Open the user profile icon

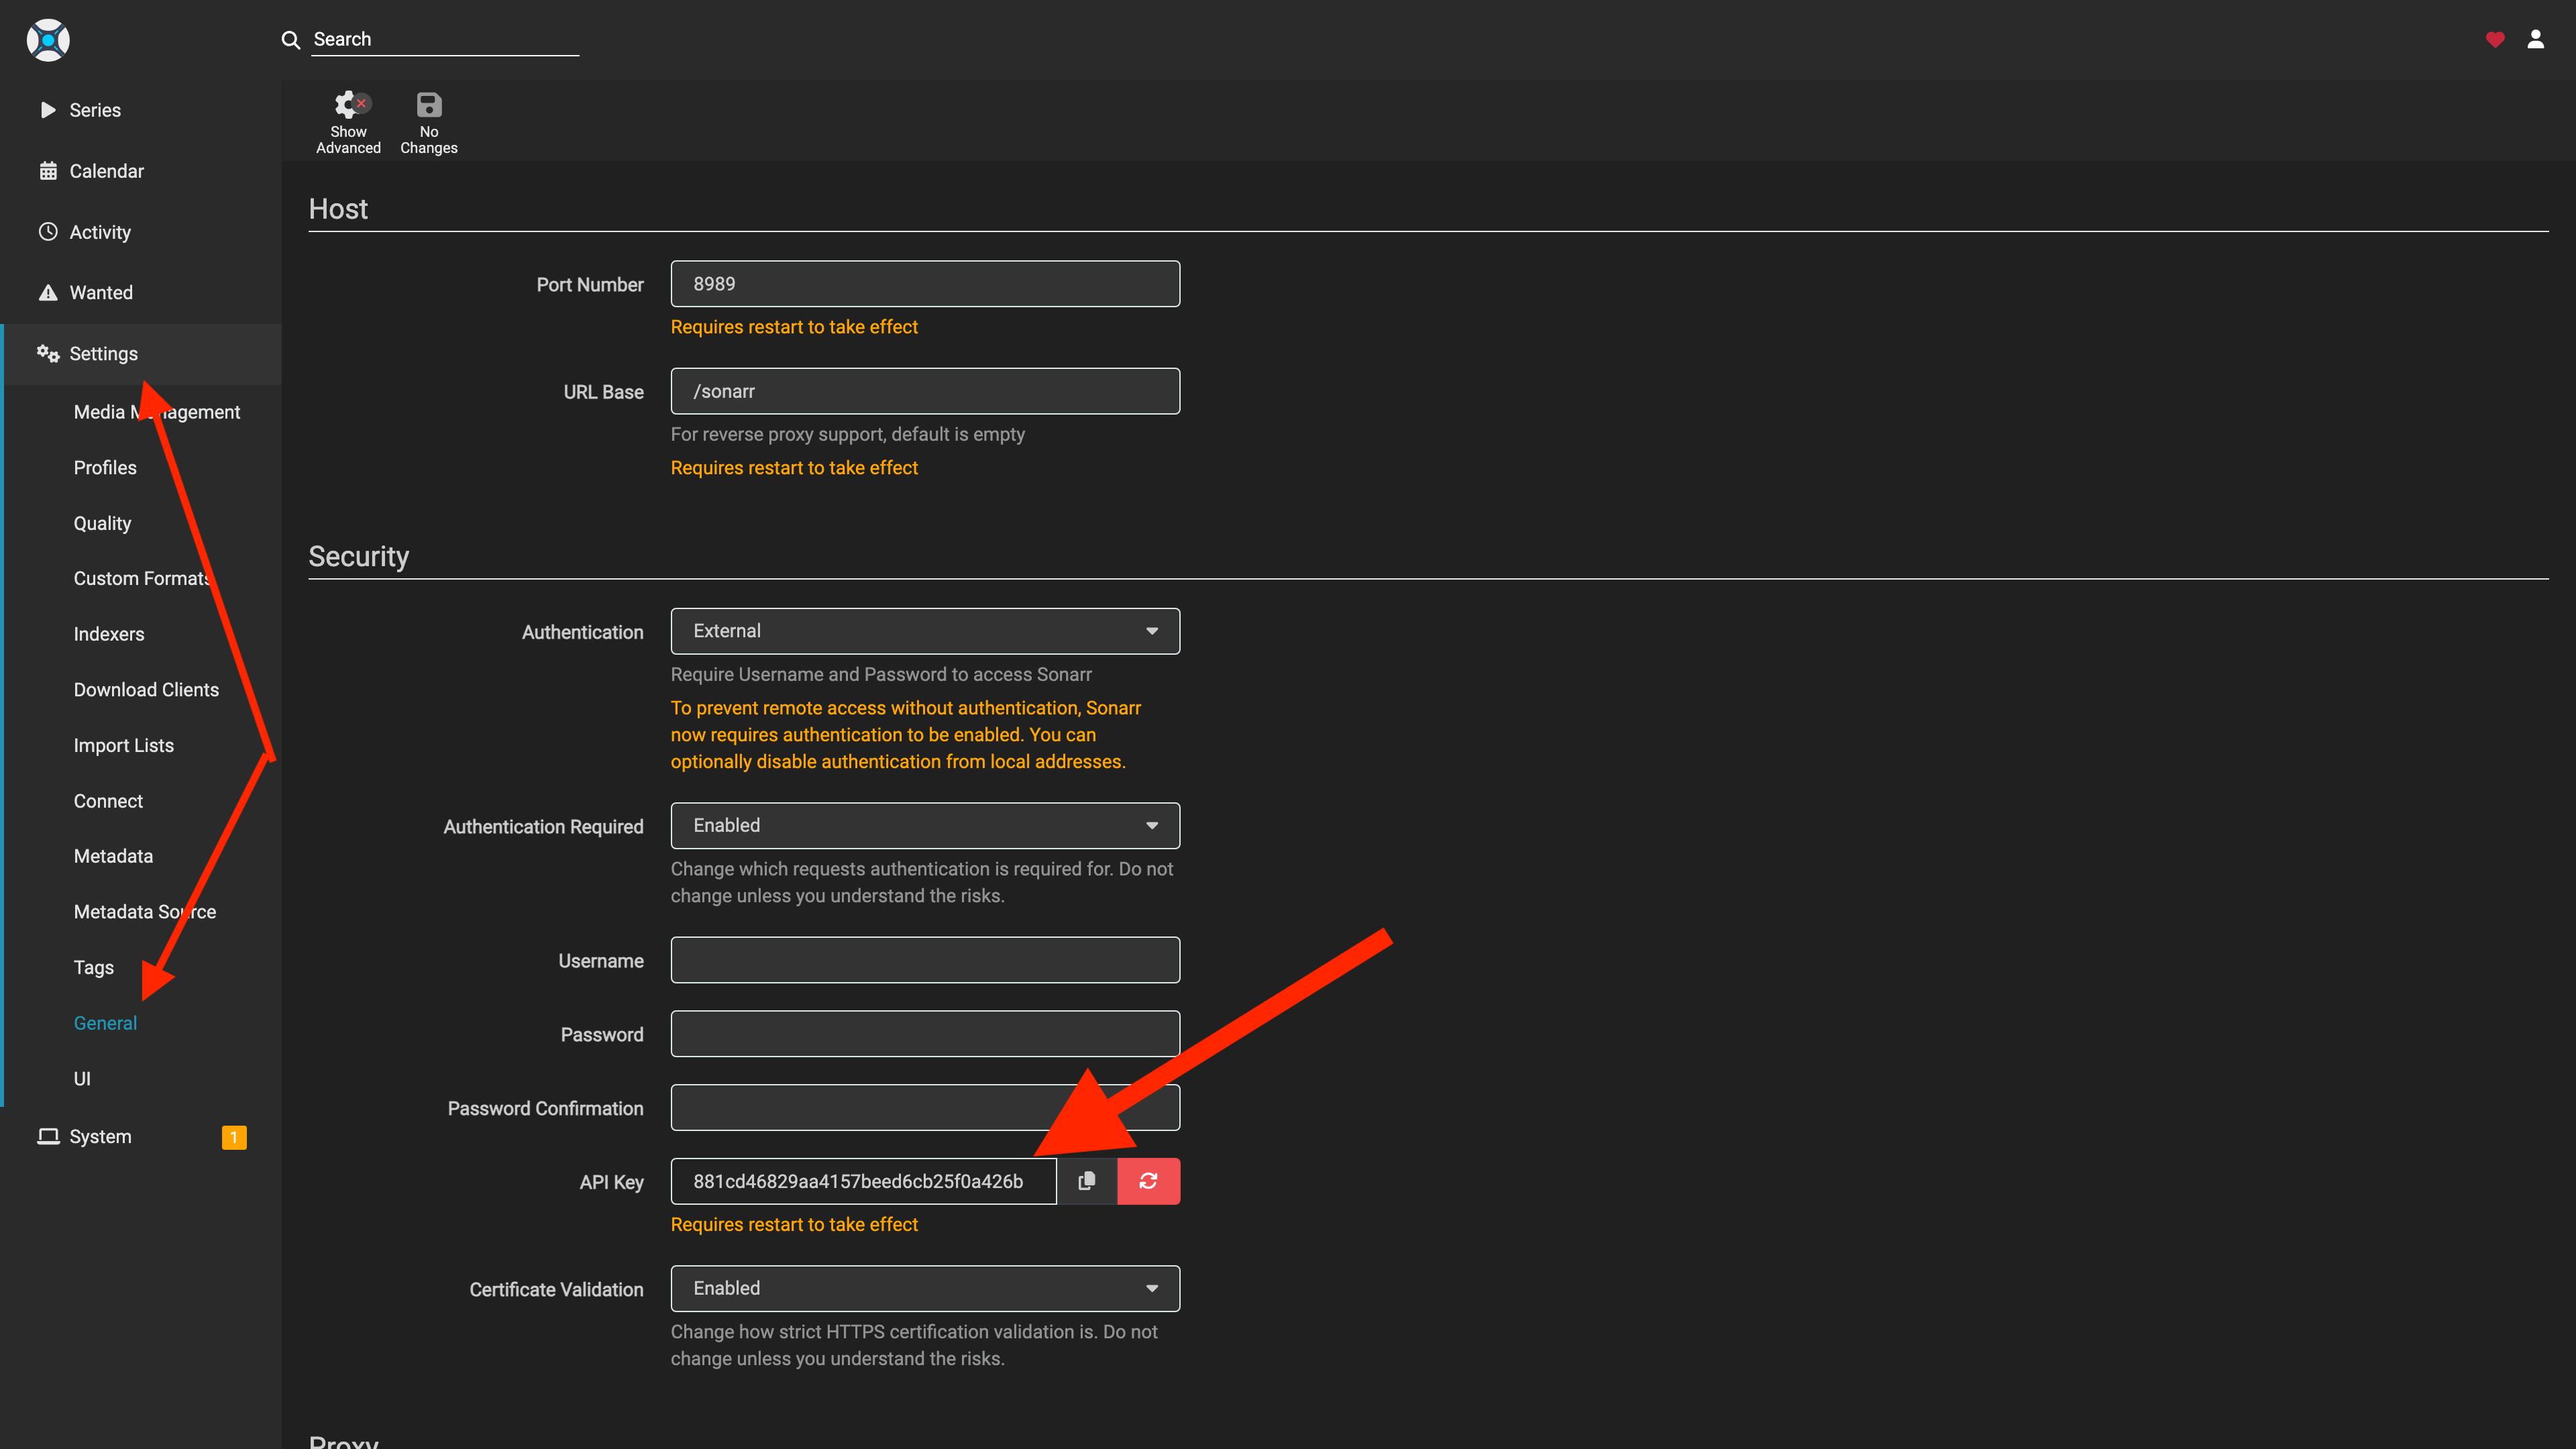(2536, 40)
